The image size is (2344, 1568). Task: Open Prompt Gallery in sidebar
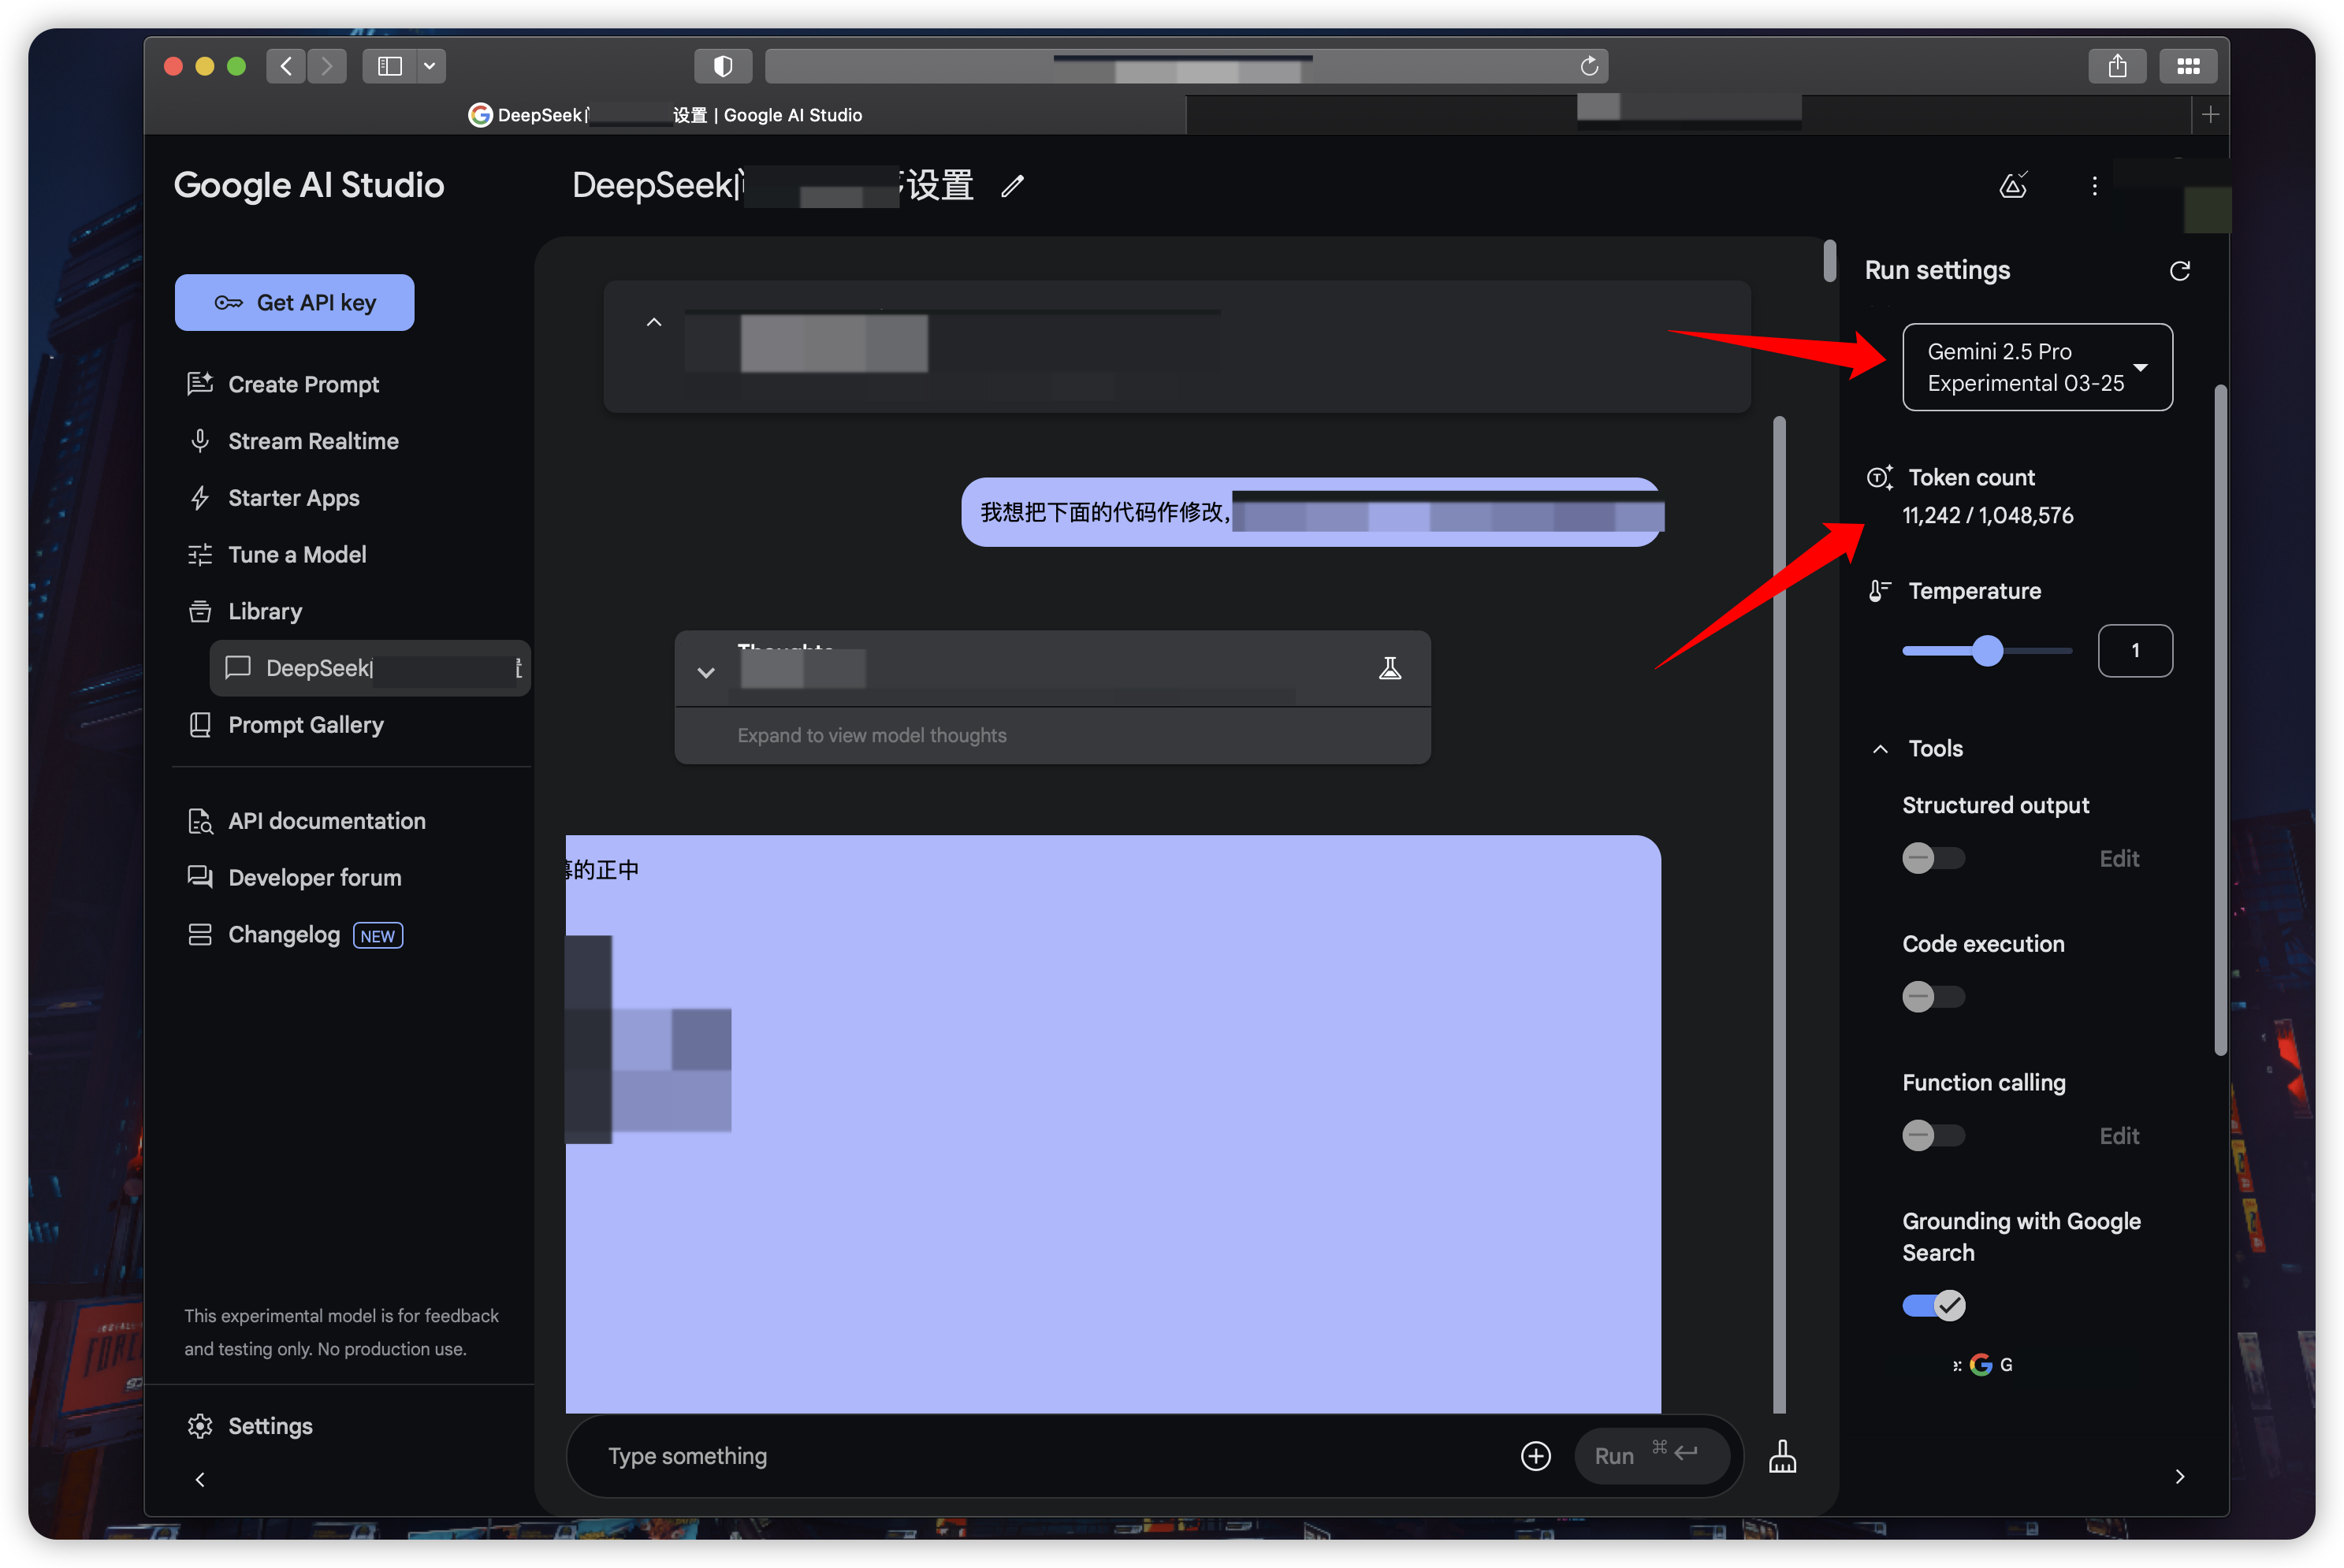(x=305, y=725)
